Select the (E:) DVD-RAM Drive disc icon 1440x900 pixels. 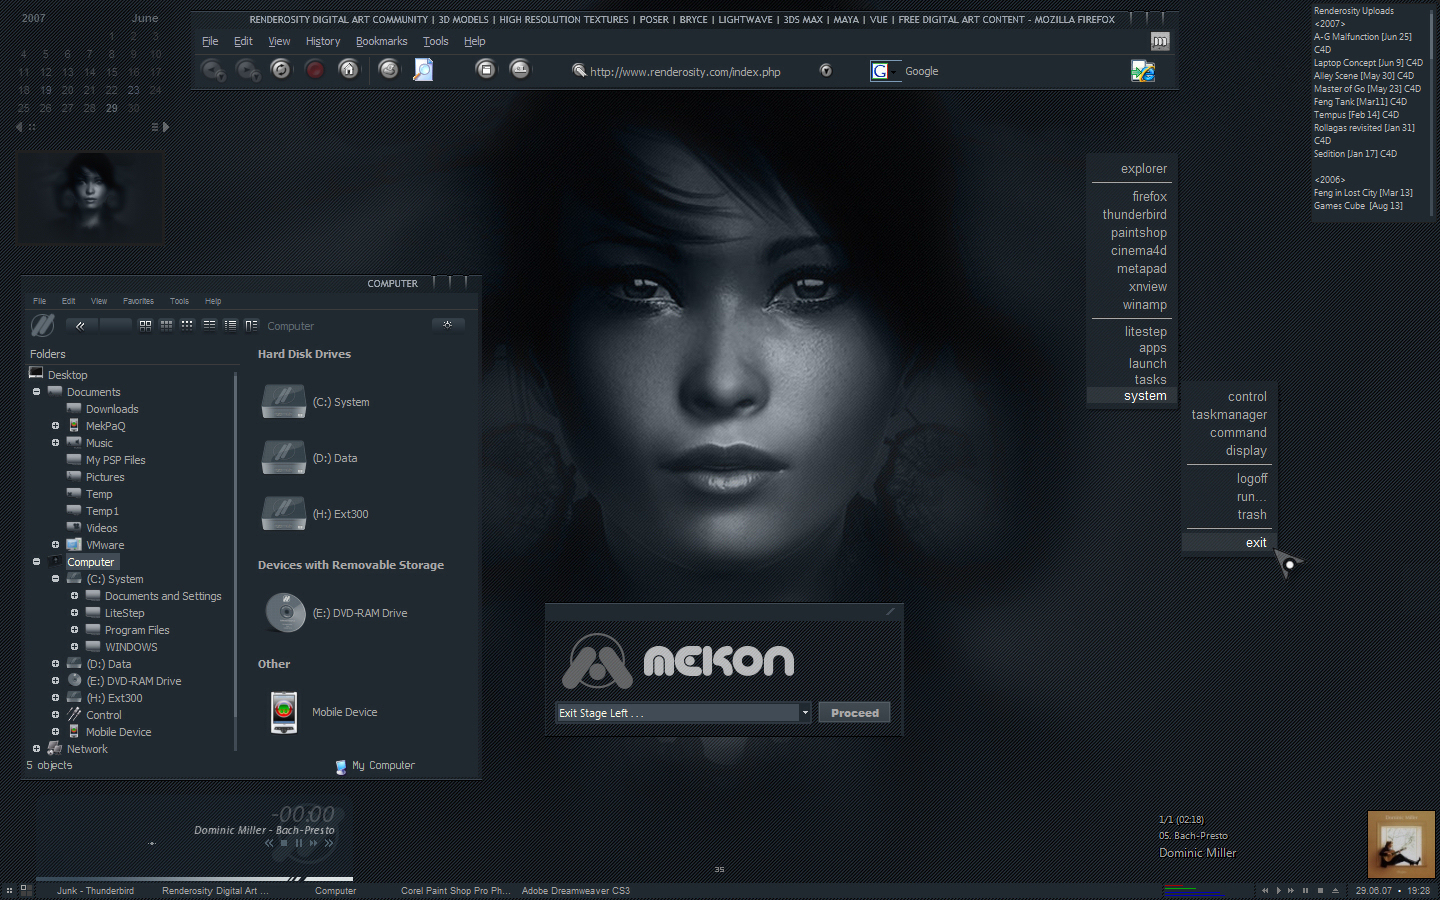(x=285, y=612)
